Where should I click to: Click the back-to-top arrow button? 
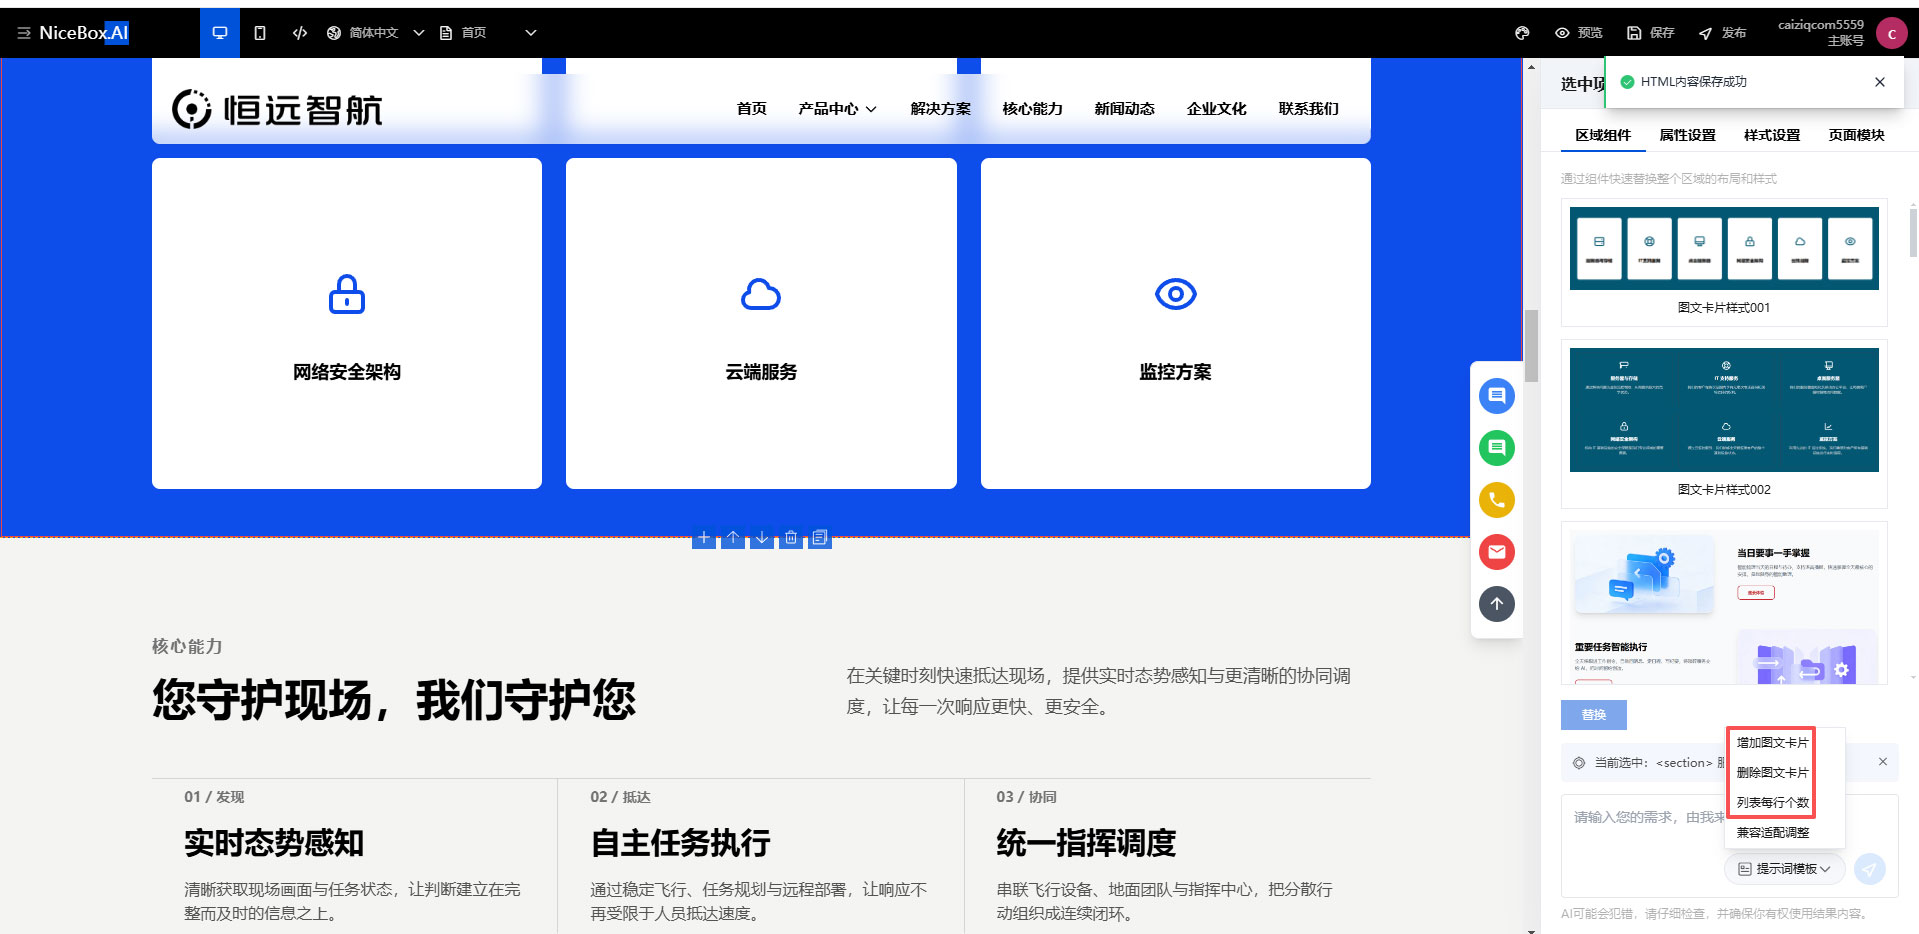coord(1496,604)
